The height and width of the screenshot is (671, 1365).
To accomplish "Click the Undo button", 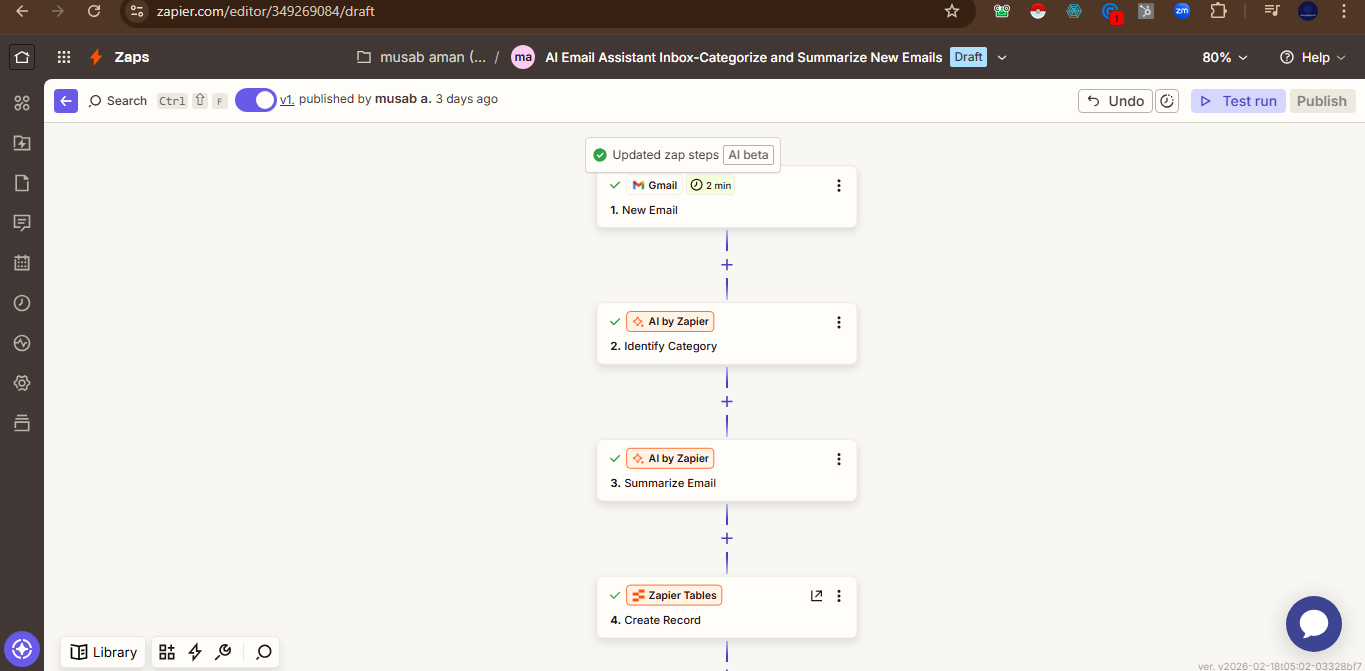I will pyautogui.click(x=1115, y=101).
